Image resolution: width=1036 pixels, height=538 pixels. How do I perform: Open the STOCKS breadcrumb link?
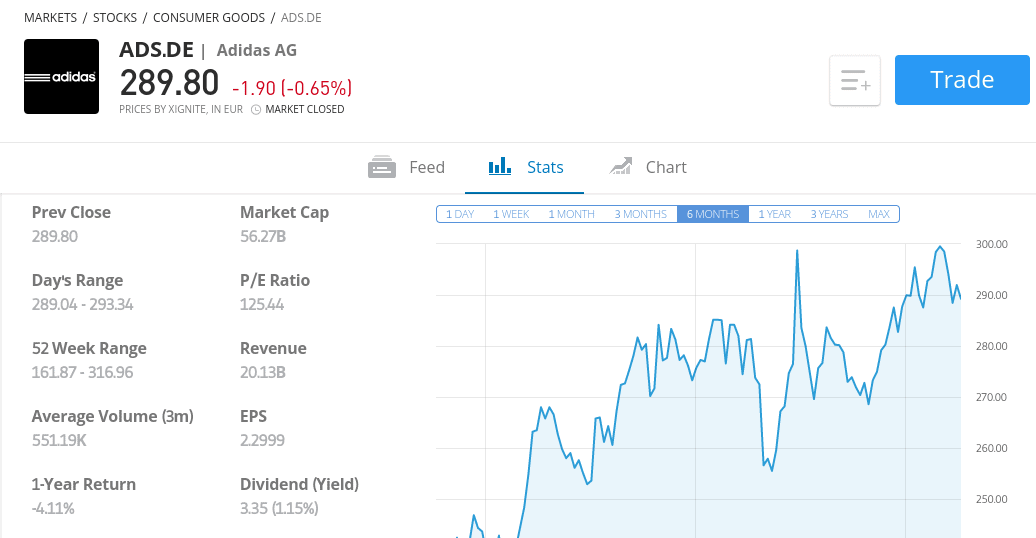[x=115, y=18]
